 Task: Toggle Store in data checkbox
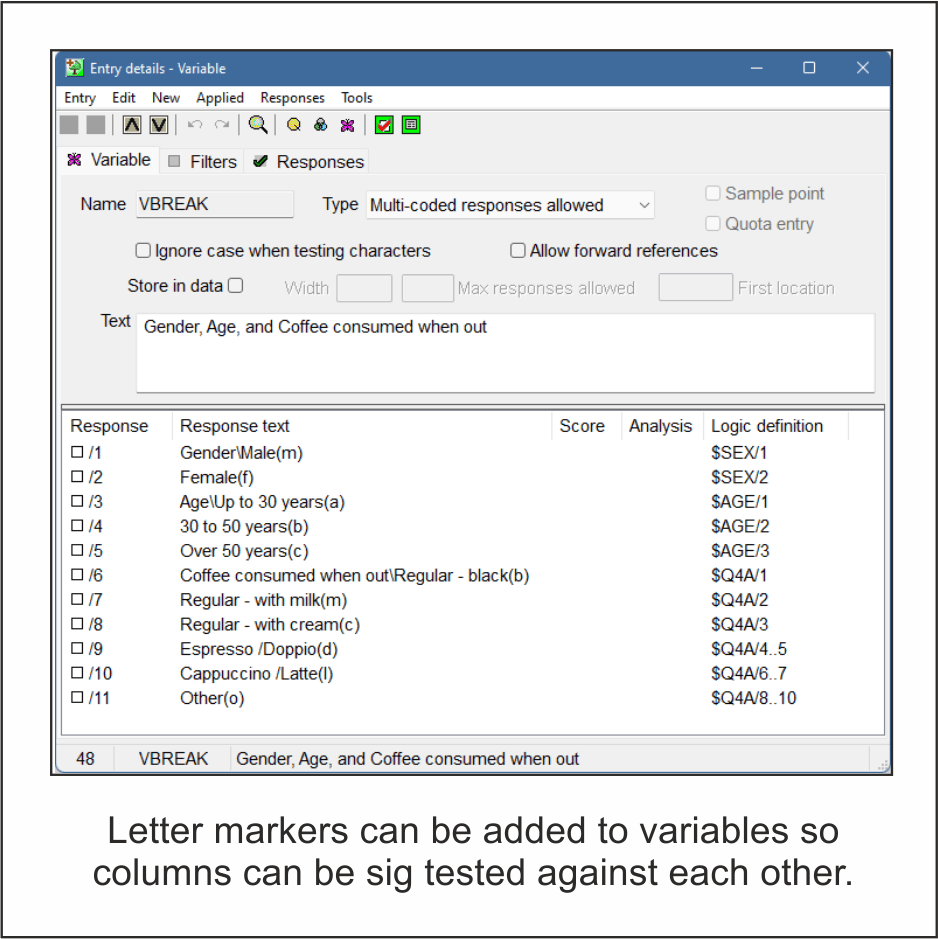click(x=236, y=286)
